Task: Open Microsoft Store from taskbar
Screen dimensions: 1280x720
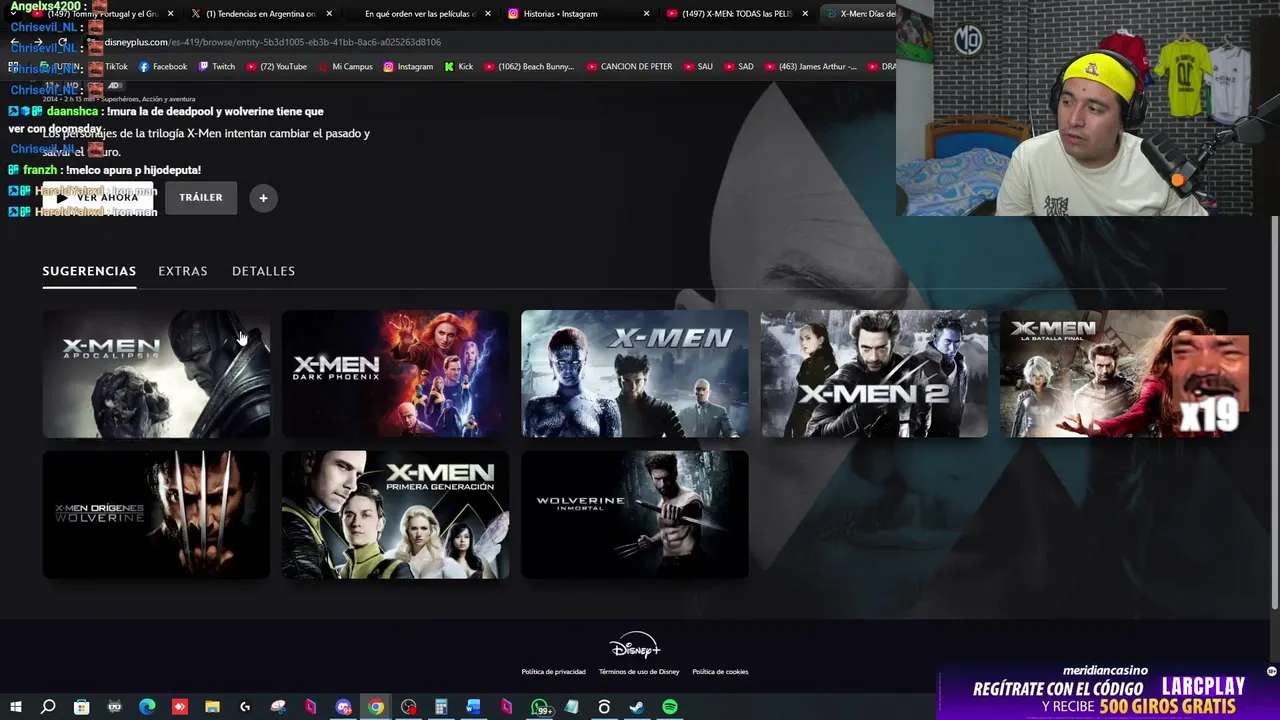Action: [x=81, y=707]
